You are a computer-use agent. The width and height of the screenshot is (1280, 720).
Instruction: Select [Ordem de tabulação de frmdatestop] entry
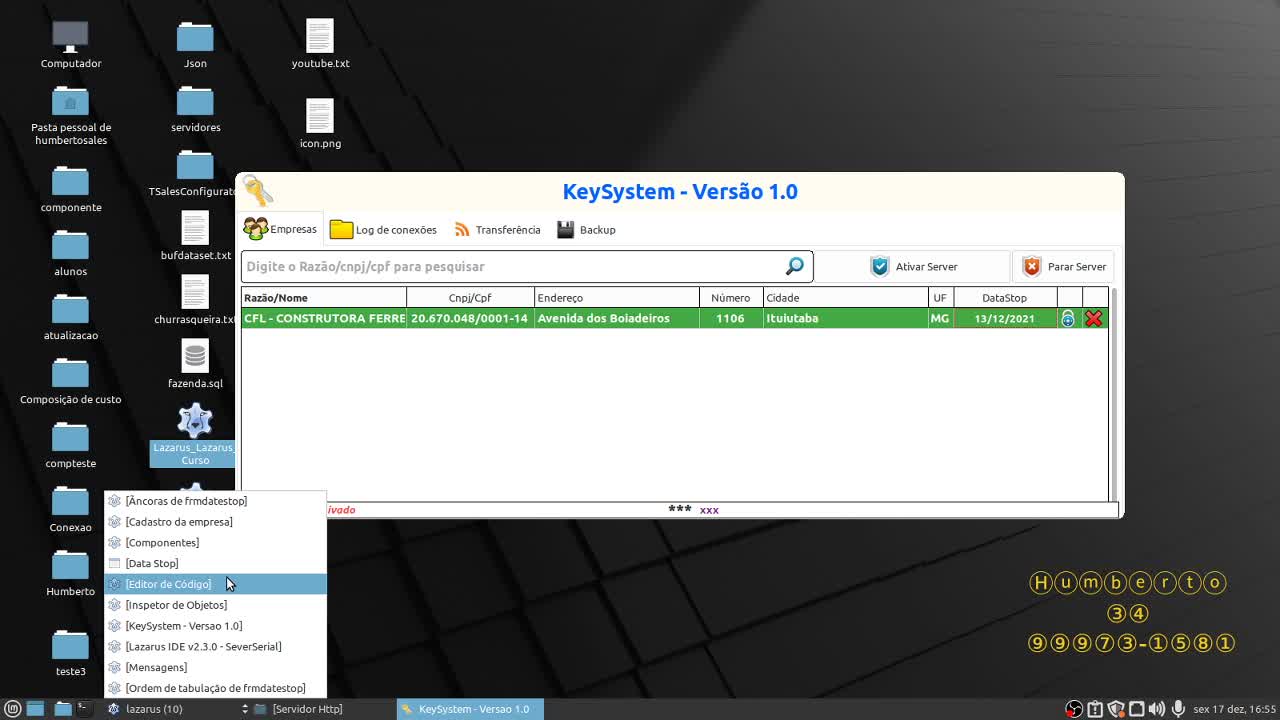(215, 688)
